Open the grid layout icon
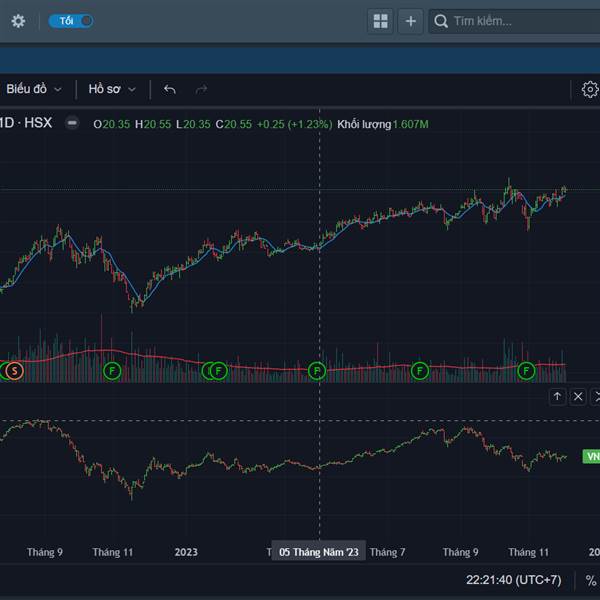The image size is (600, 600). click(380, 21)
